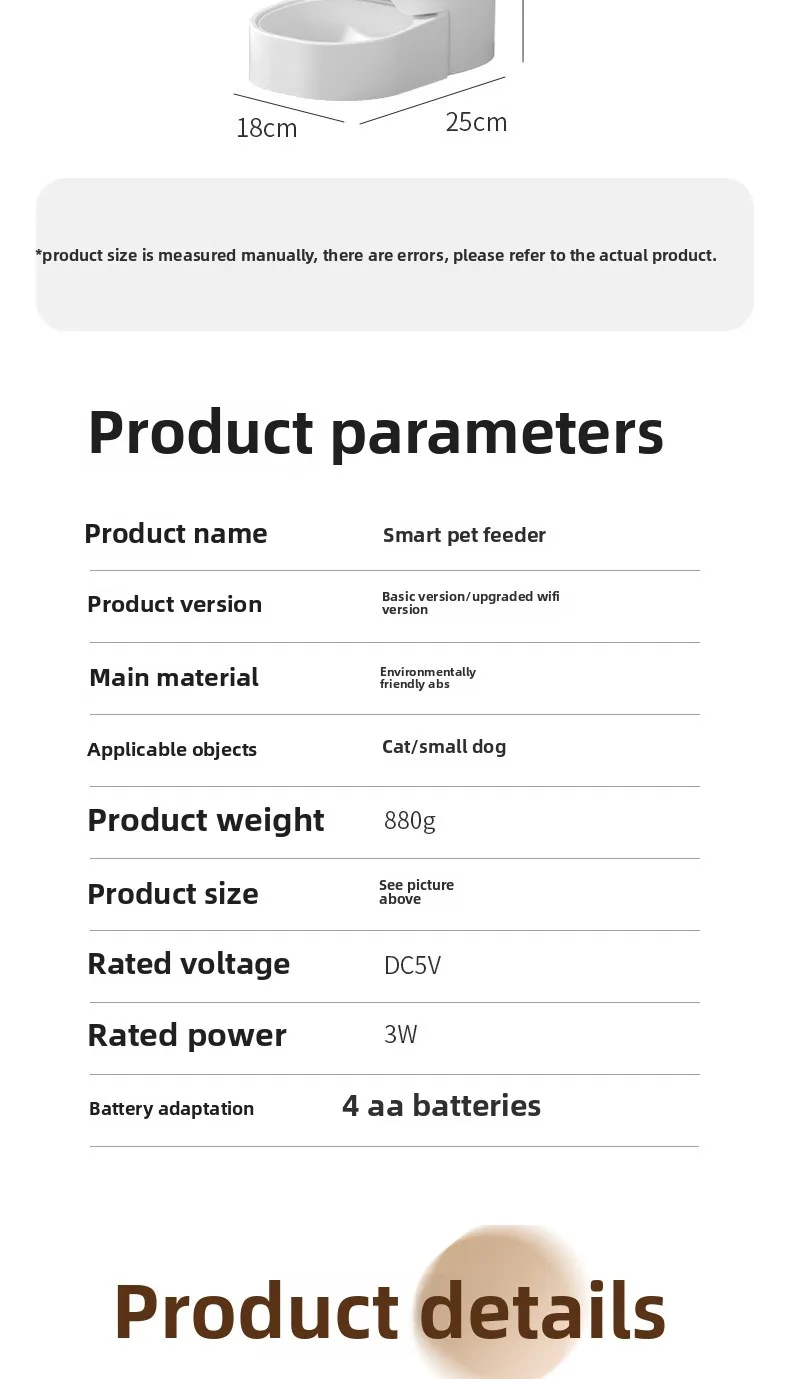Click the "Product version" row label

click(175, 604)
